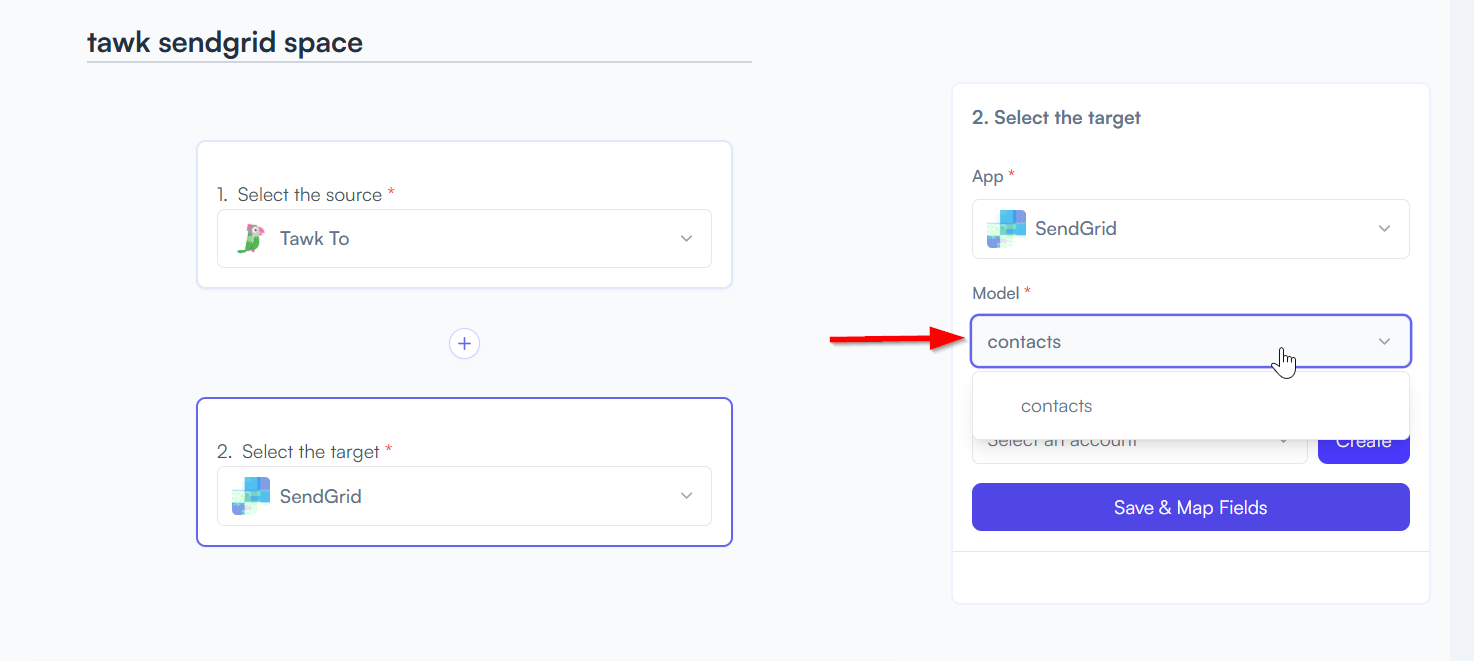Viewport: 1474px width, 661px height.
Task: Click the Create account button
Action: click(x=1364, y=447)
